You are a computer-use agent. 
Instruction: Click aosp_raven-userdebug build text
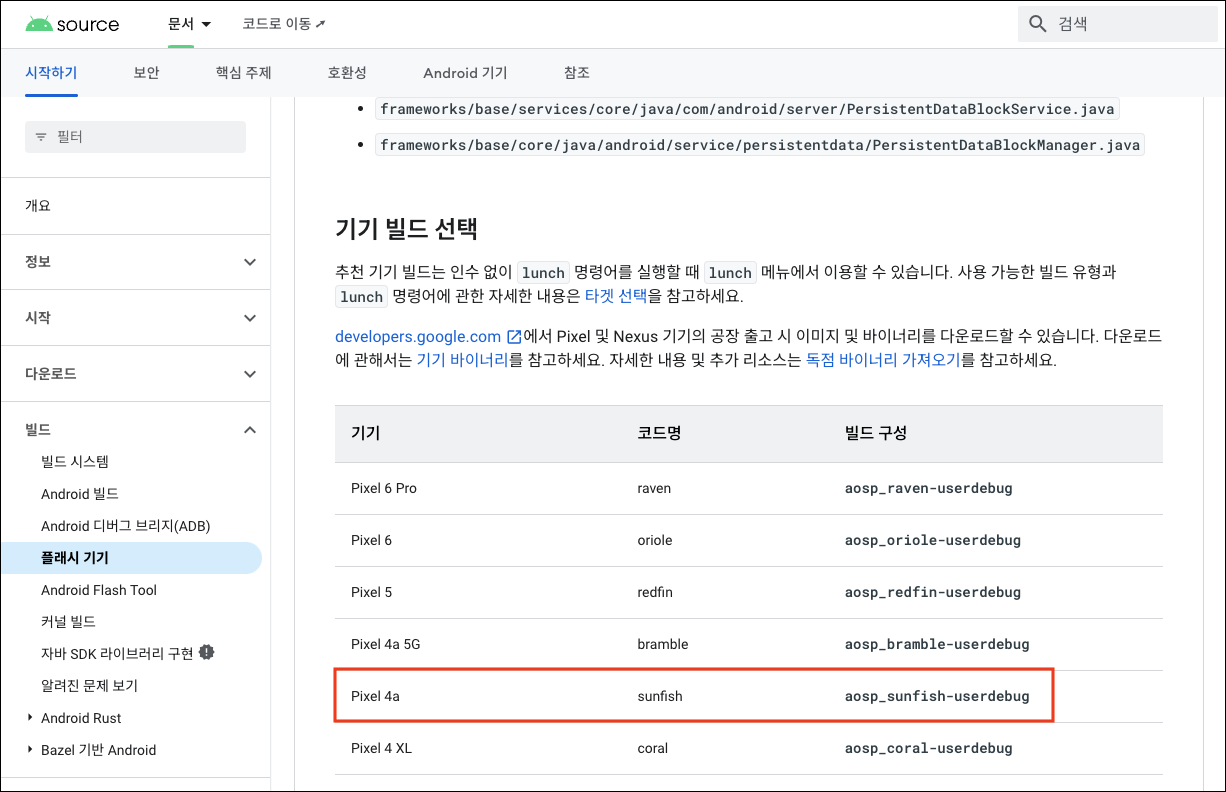(x=929, y=489)
